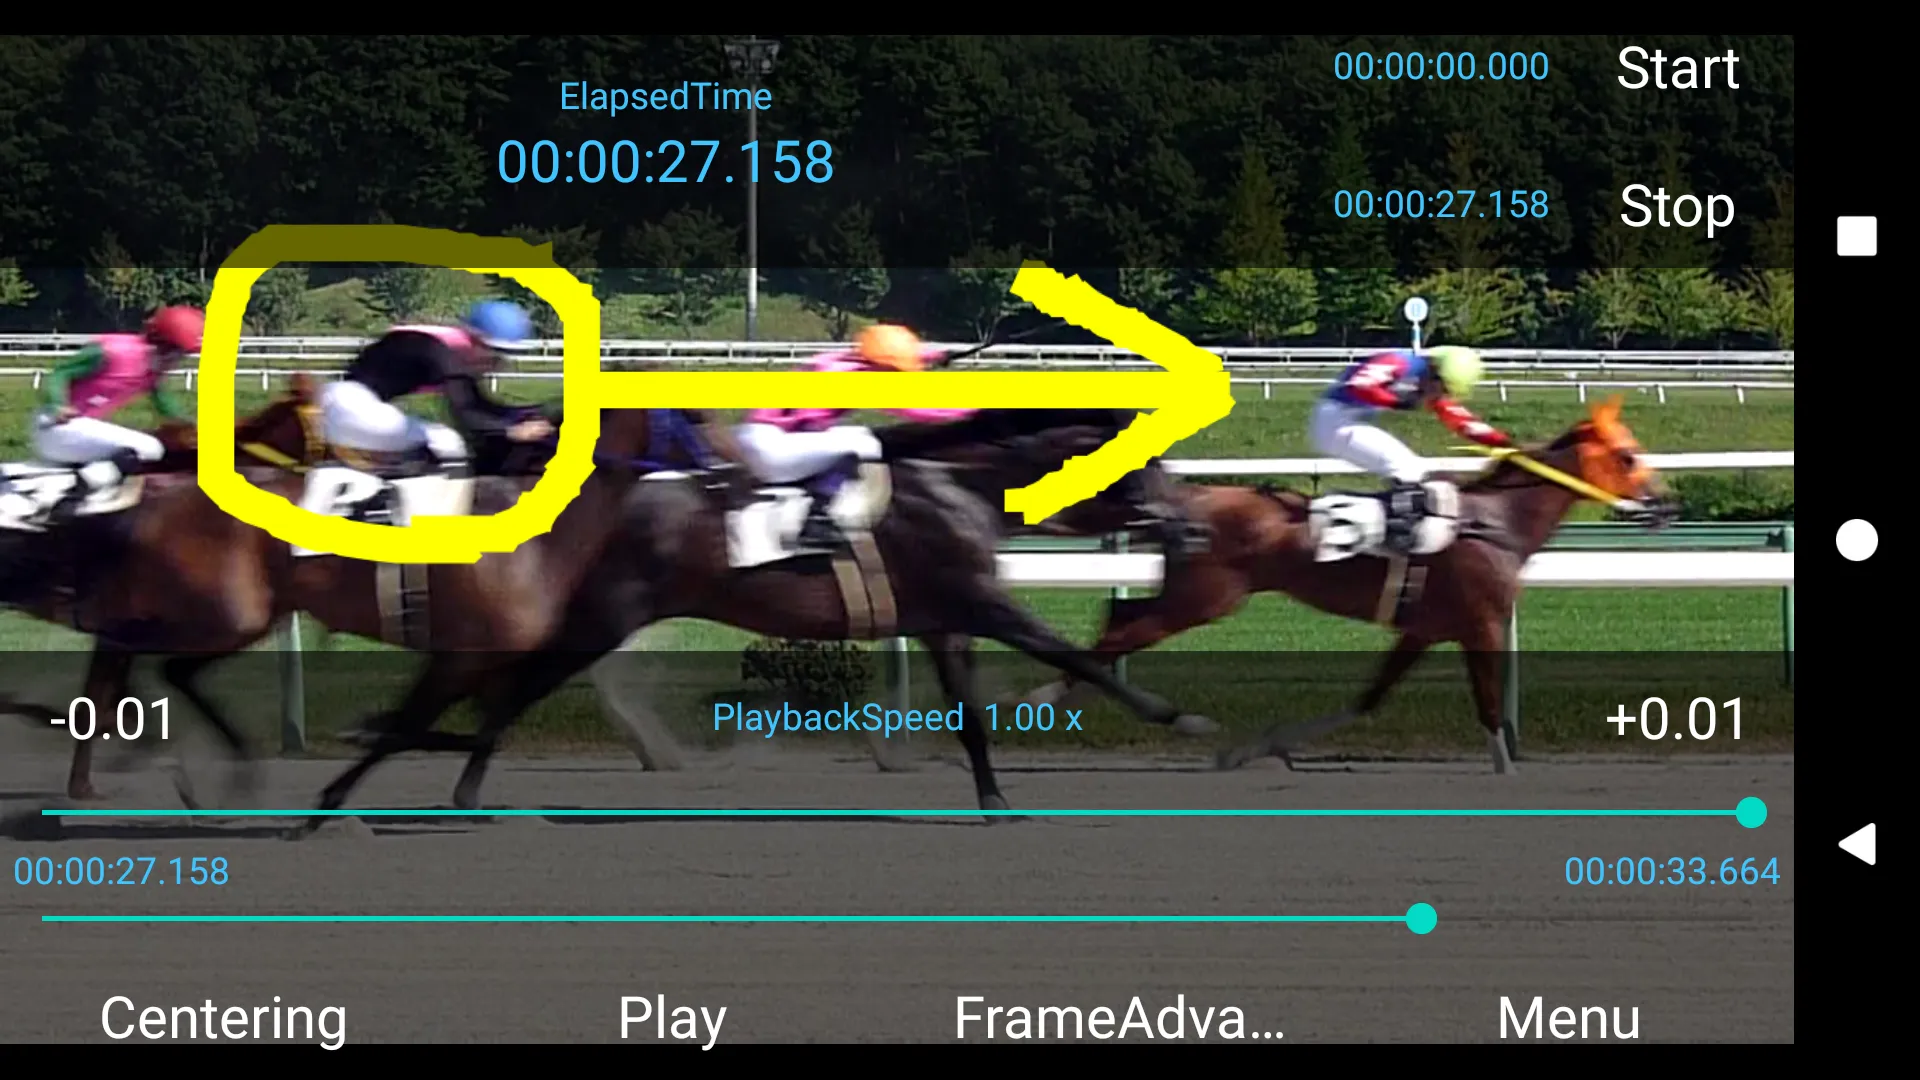Screen dimensions: 1920x1080
Task: Click the Play button to resume playback
Action: (x=675, y=1015)
